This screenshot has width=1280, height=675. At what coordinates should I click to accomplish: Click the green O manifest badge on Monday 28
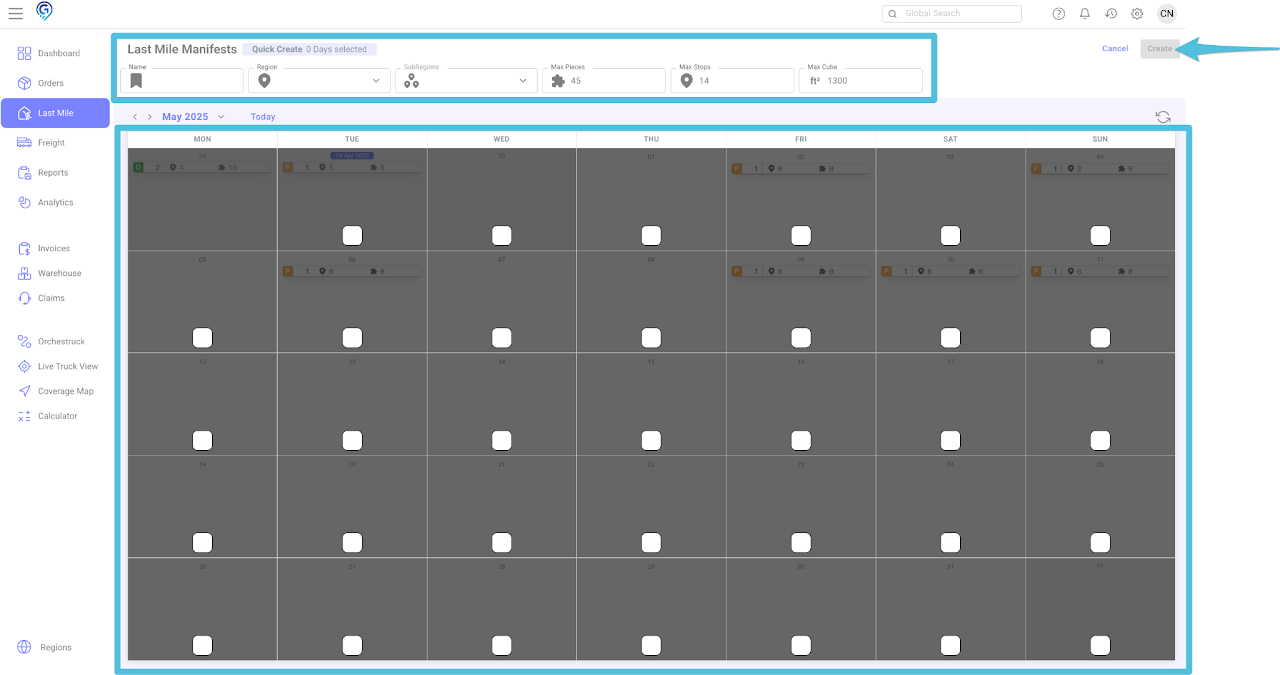[138, 167]
